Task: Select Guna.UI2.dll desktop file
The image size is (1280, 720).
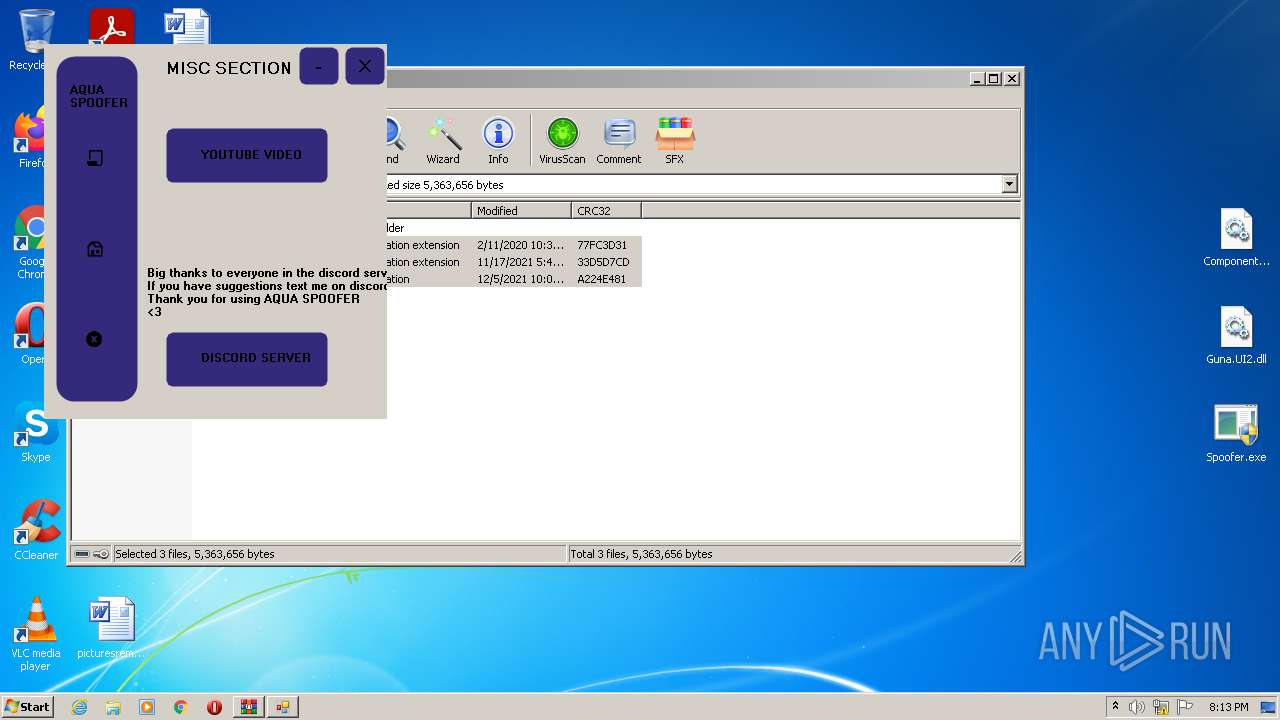Action: coord(1236,336)
